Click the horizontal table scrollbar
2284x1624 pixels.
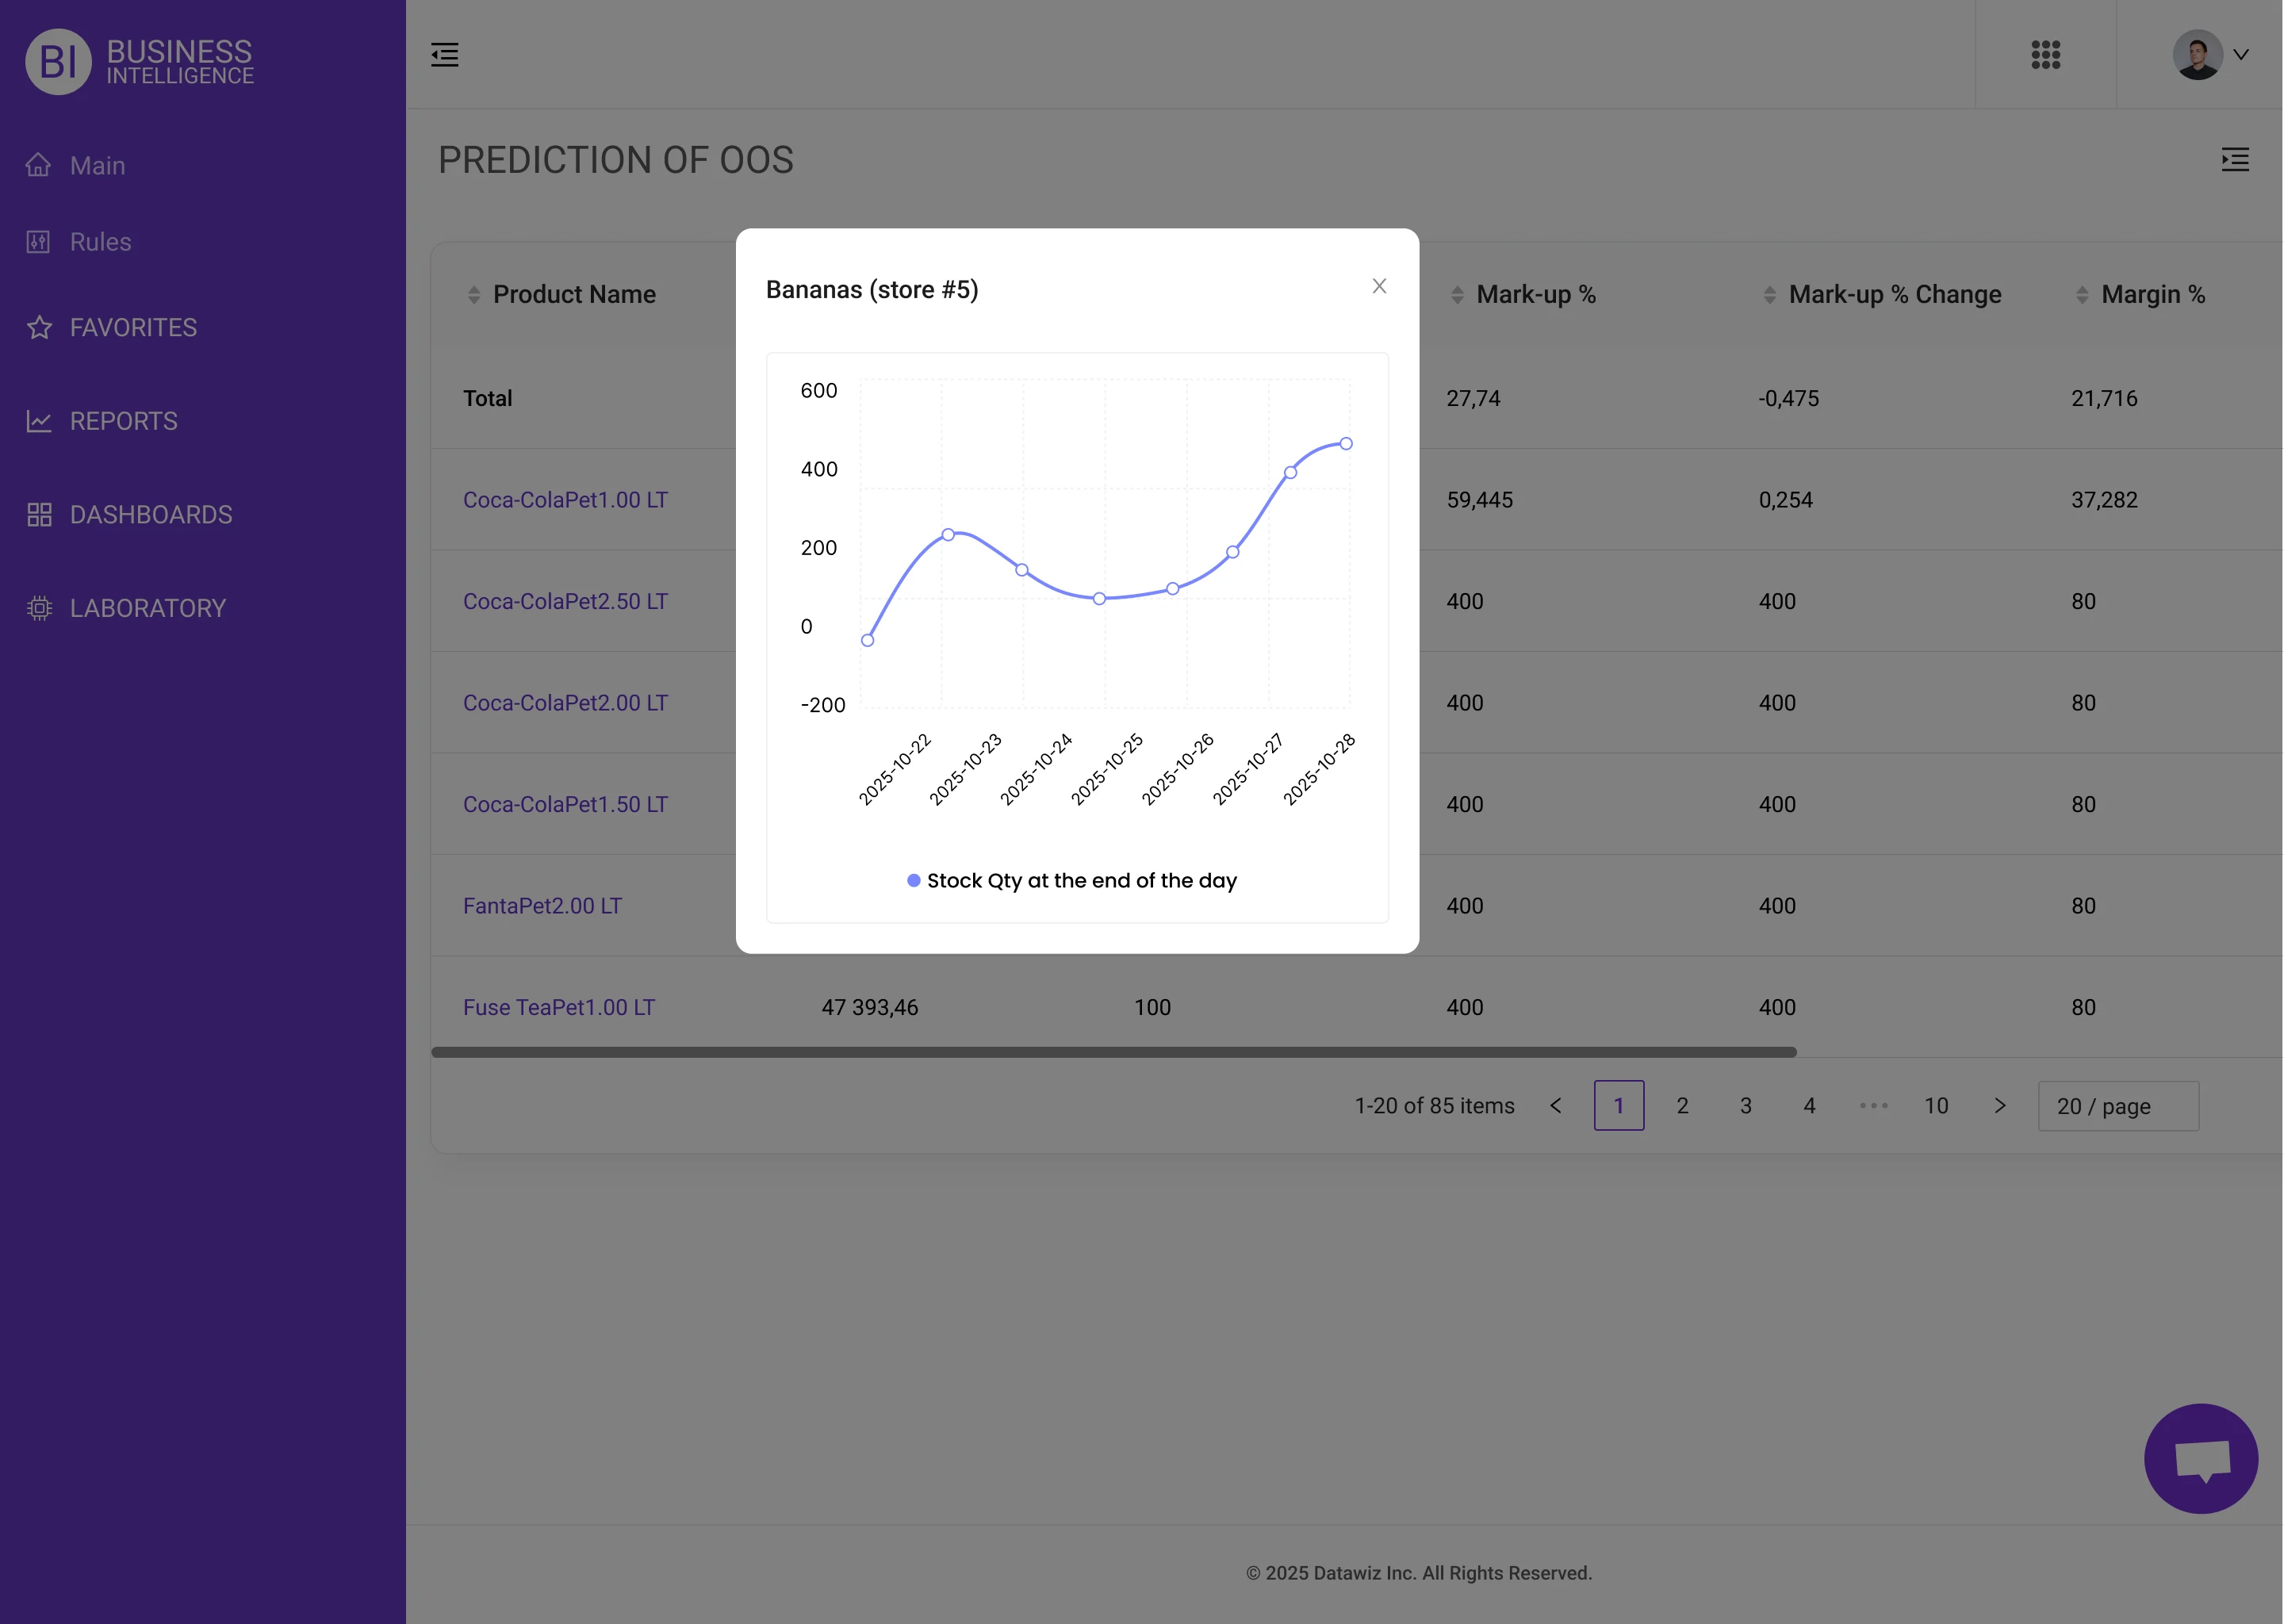click(1113, 1052)
